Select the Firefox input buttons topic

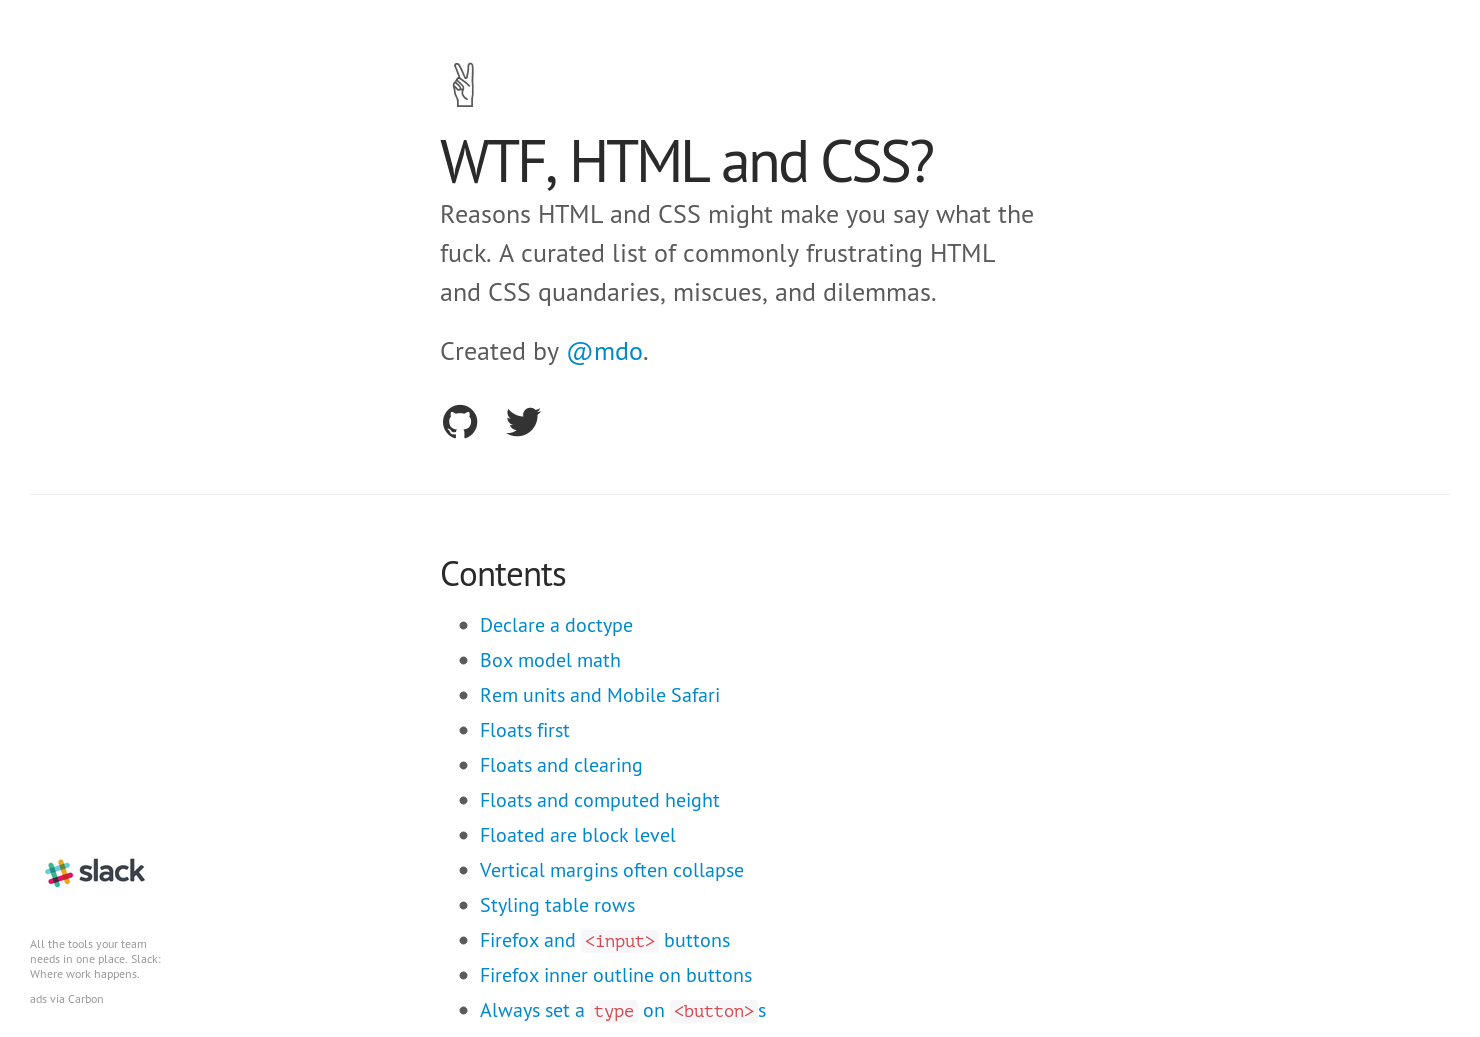pyautogui.click(x=604, y=940)
